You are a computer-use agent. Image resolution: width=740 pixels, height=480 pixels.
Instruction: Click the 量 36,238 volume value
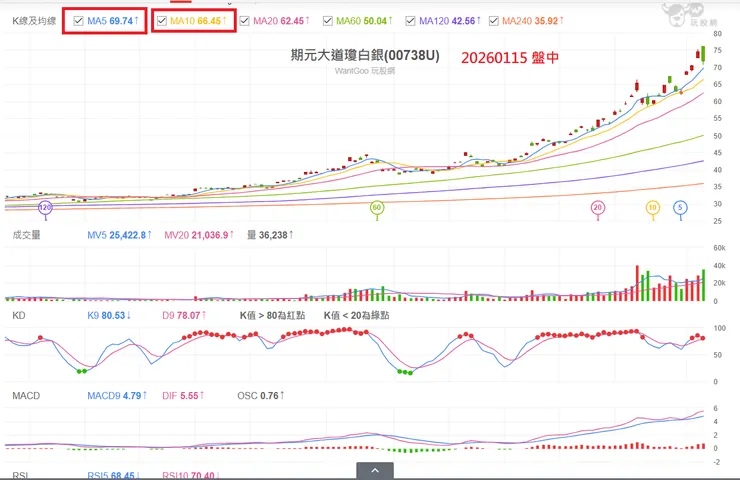coord(270,235)
